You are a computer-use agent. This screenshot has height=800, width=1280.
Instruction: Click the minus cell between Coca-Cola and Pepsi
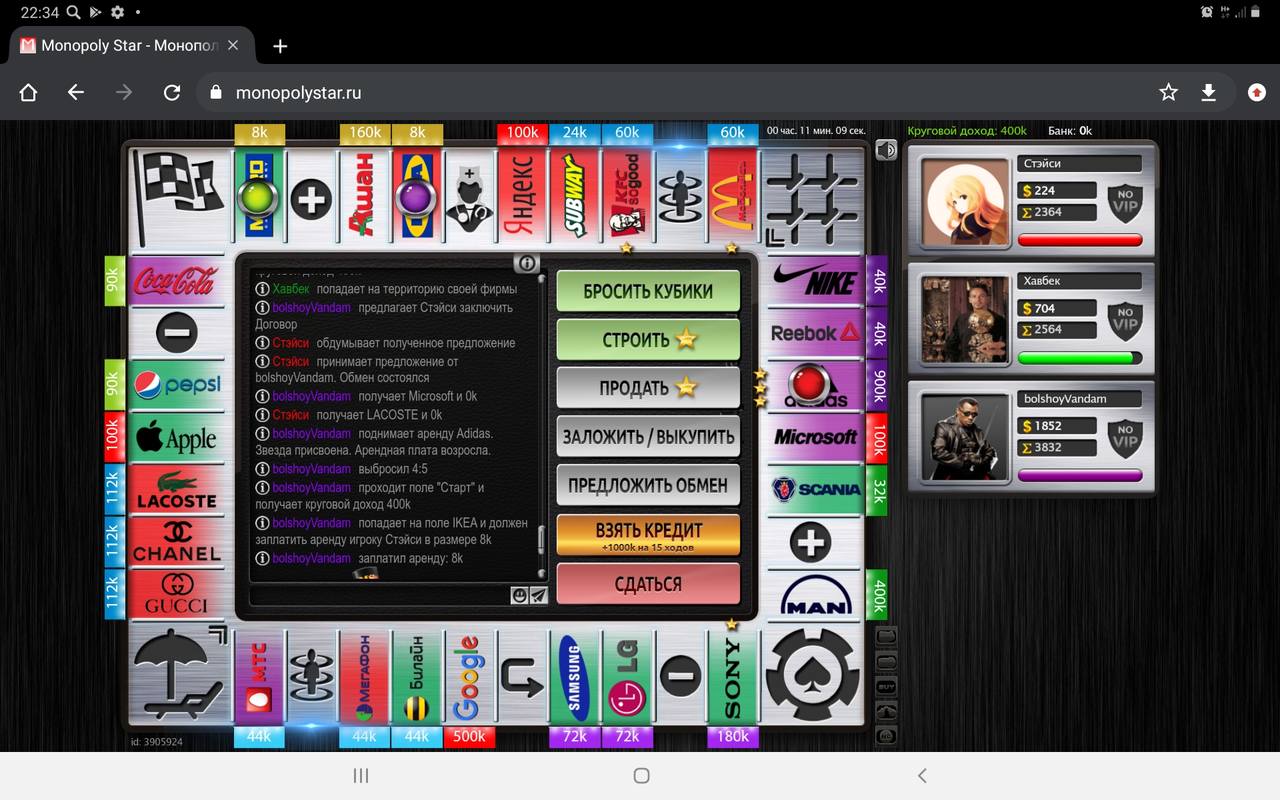pyautogui.click(x=177, y=333)
